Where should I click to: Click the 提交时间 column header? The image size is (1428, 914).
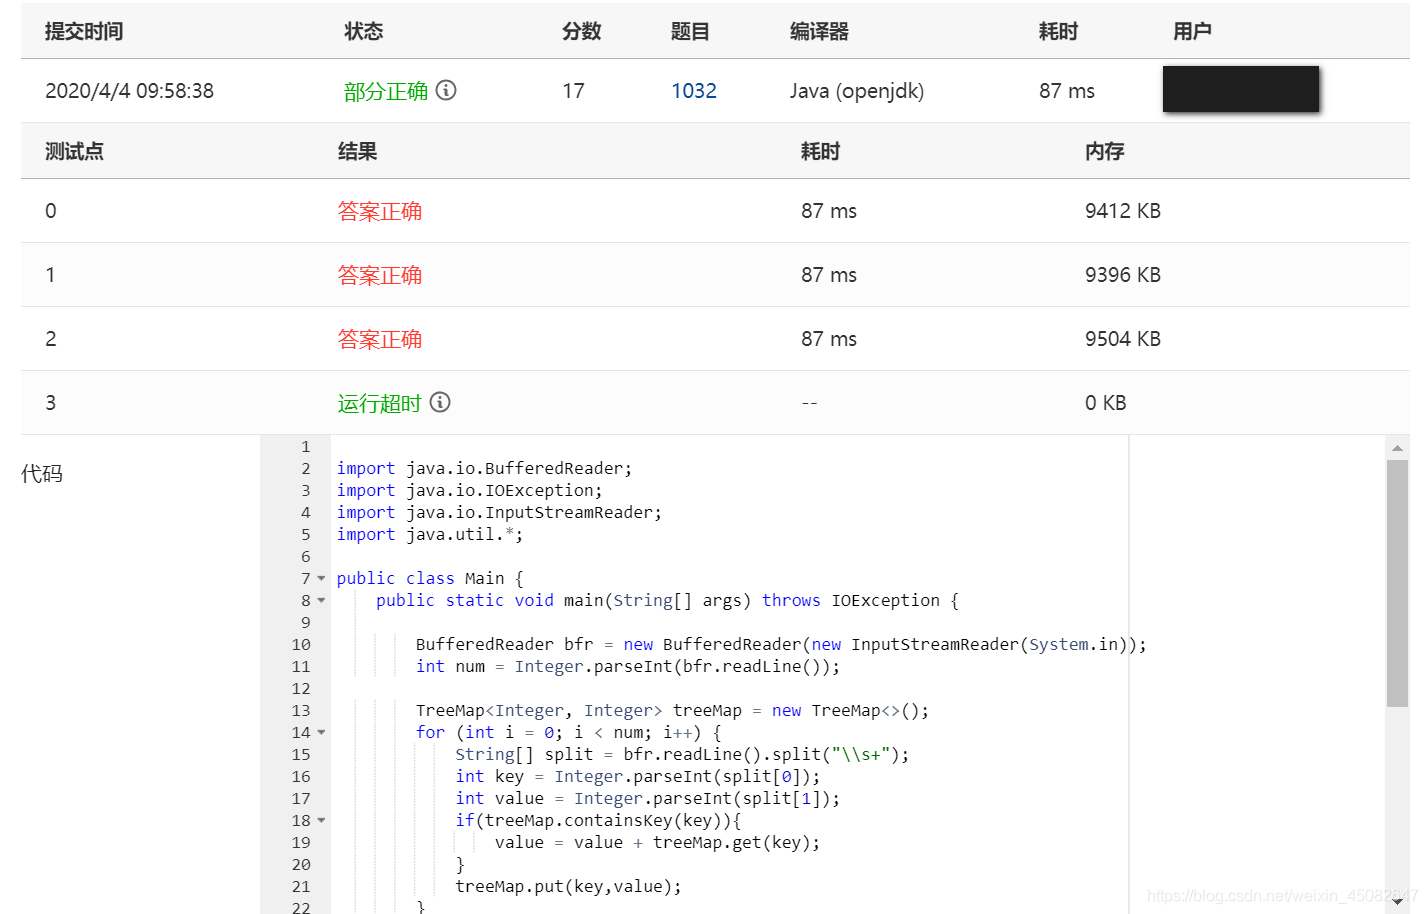[84, 31]
